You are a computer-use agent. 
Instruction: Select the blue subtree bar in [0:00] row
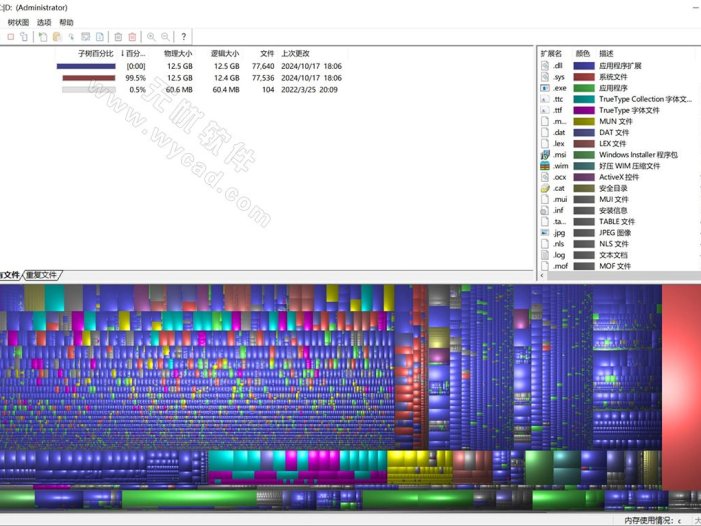tap(86, 66)
